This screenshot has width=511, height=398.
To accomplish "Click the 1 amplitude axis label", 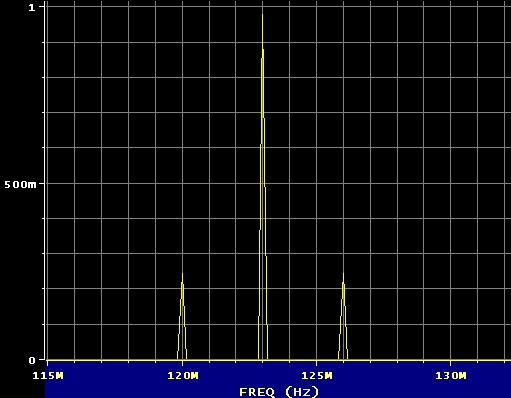I will (32, 7).
